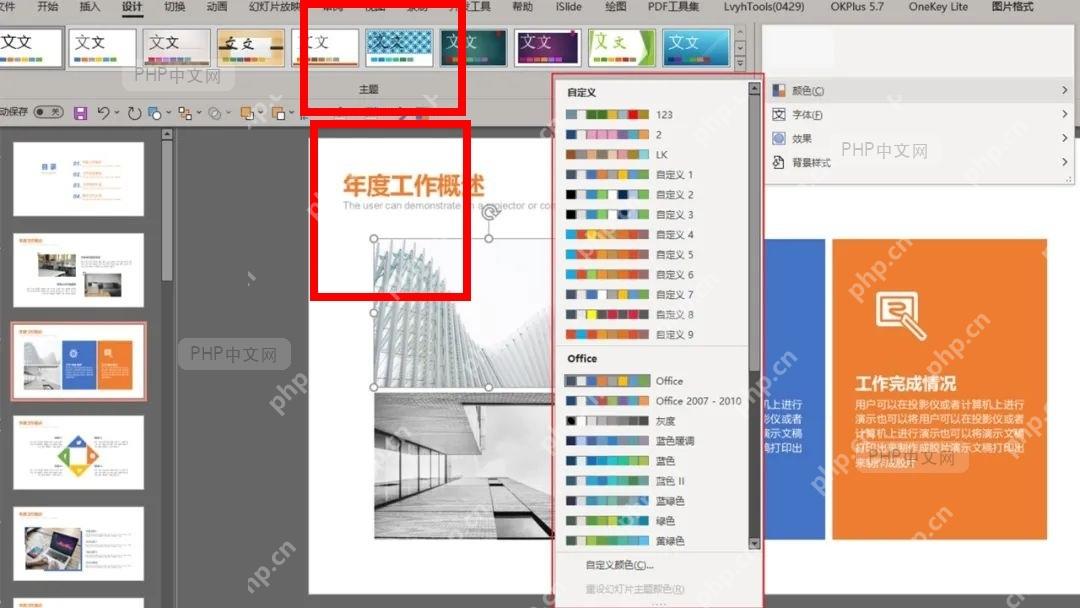Undo the last action
Viewport: 1080px width, 608px height.
click(103, 112)
